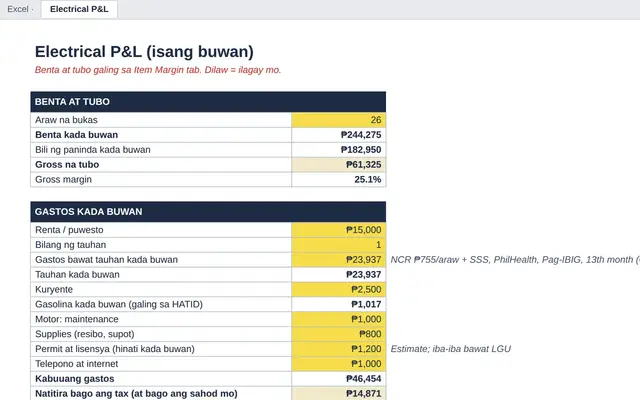Edit the ₱1,000 telephone and internet cell
This screenshot has width=640, height=400.
pos(338,364)
